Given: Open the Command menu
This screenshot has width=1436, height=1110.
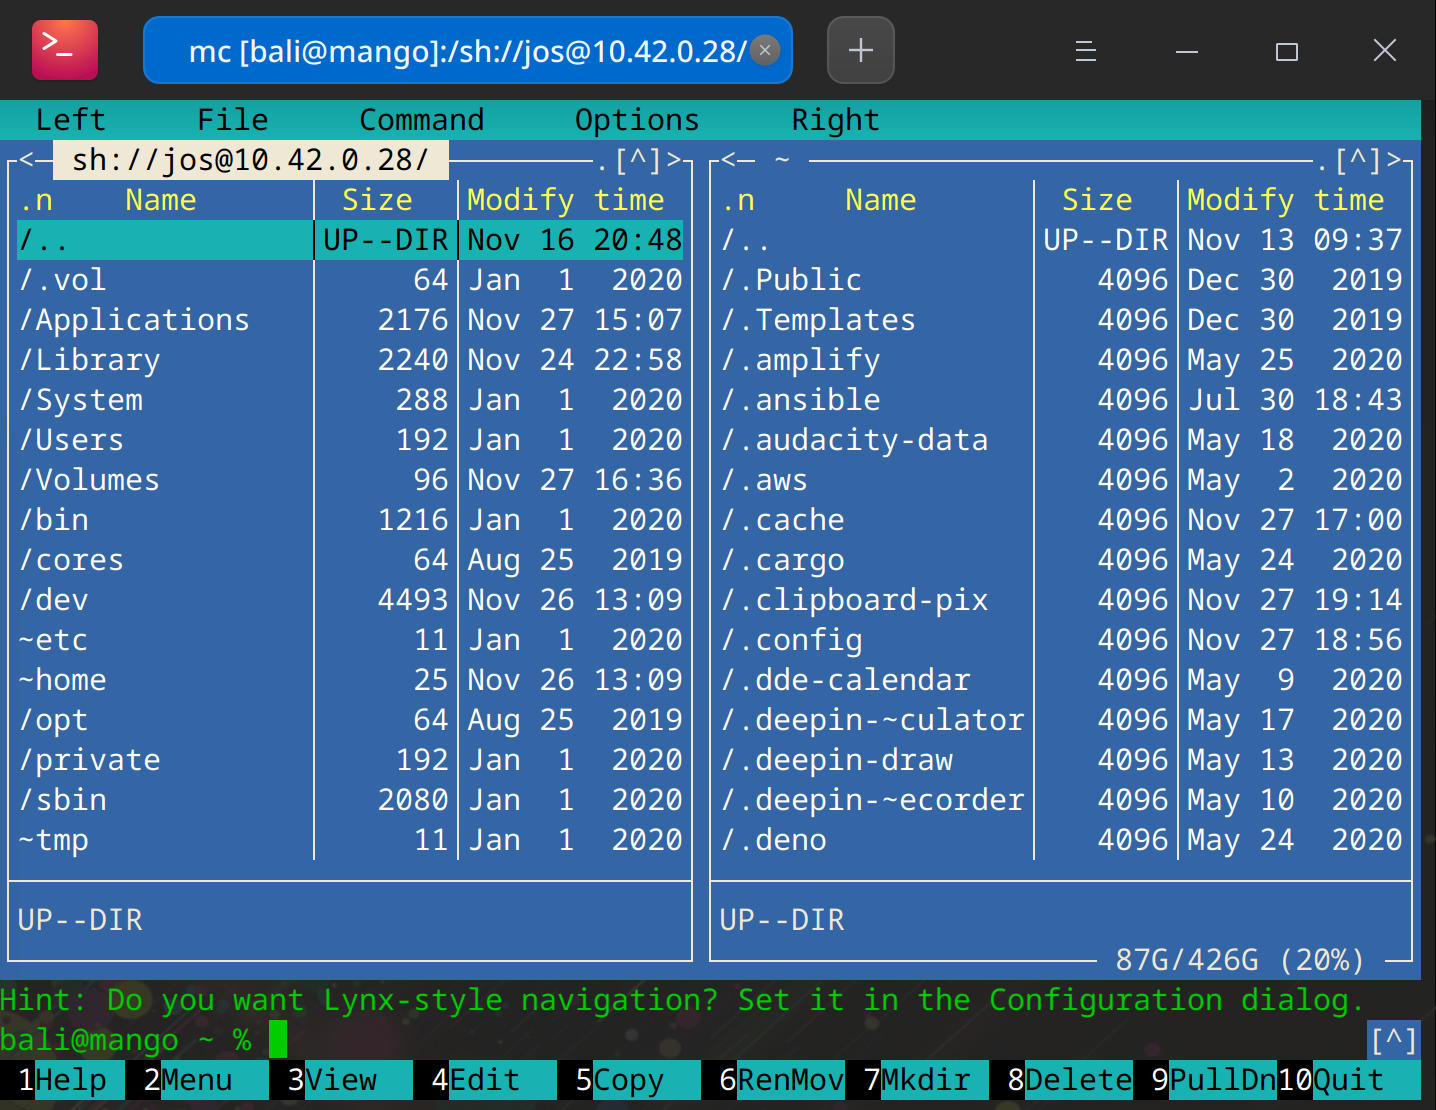Looking at the screenshot, I should pyautogui.click(x=421, y=120).
